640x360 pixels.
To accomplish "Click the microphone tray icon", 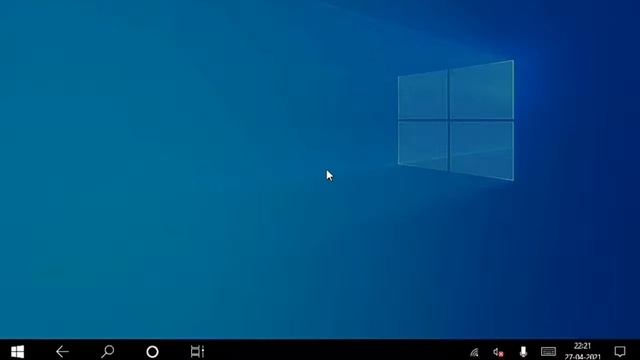I will click(523, 352).
